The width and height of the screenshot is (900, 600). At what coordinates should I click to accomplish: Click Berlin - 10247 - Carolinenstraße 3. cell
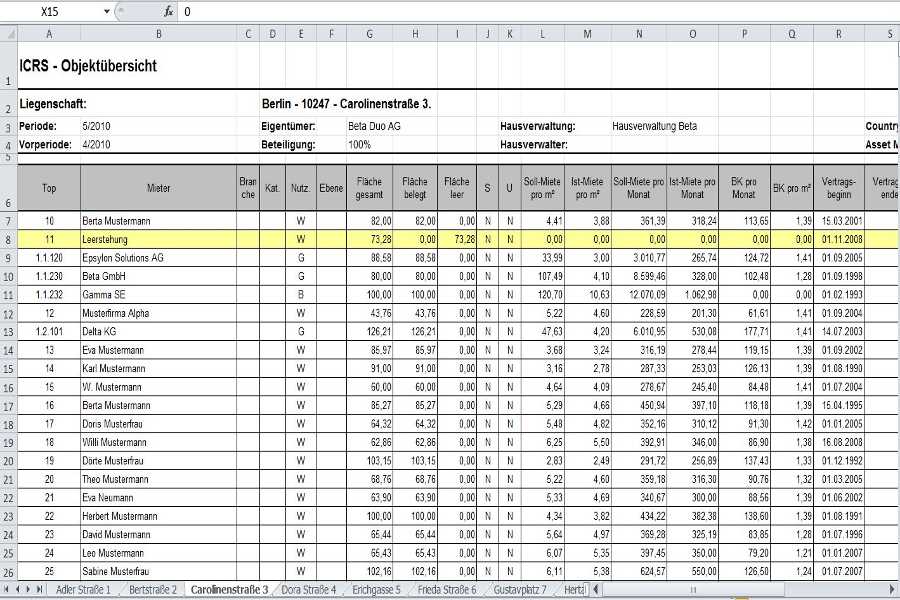tap(346, 104)
